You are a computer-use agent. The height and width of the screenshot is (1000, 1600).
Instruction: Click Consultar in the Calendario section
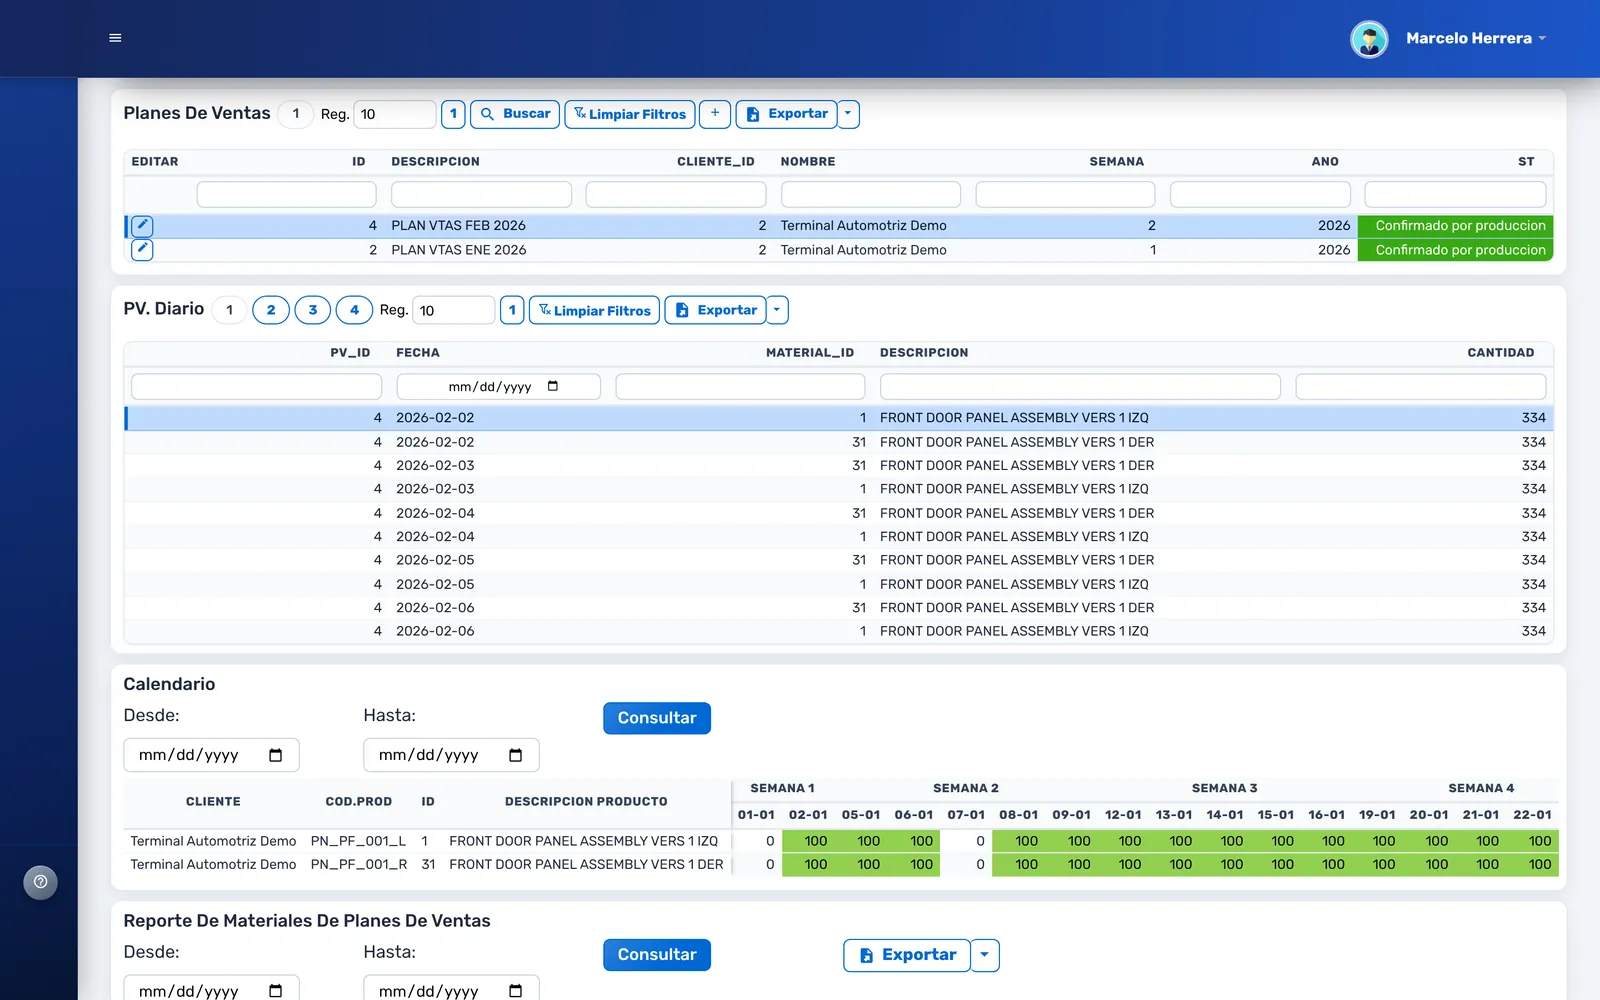tap(657, 718)
